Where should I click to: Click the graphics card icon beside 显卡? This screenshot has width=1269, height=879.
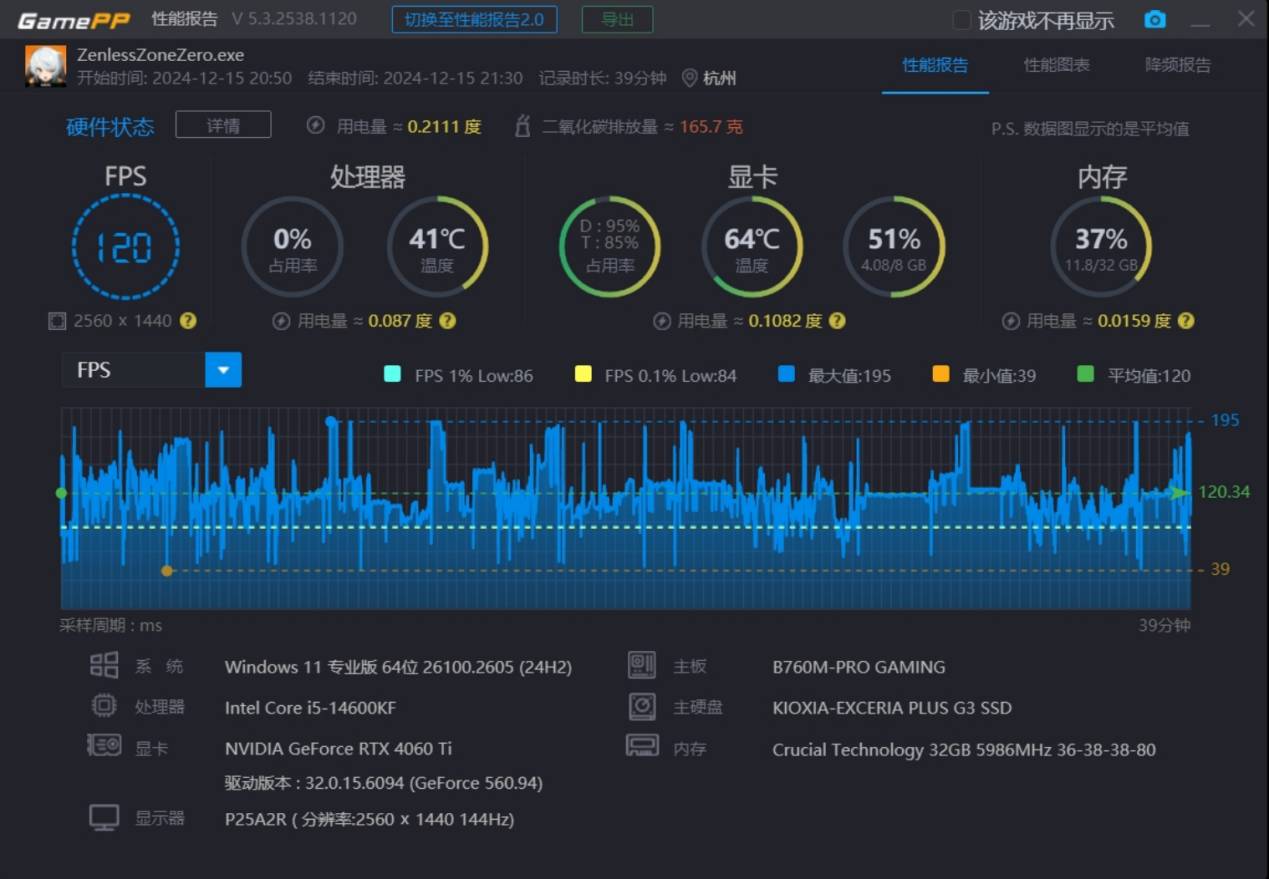pos(104,746)
